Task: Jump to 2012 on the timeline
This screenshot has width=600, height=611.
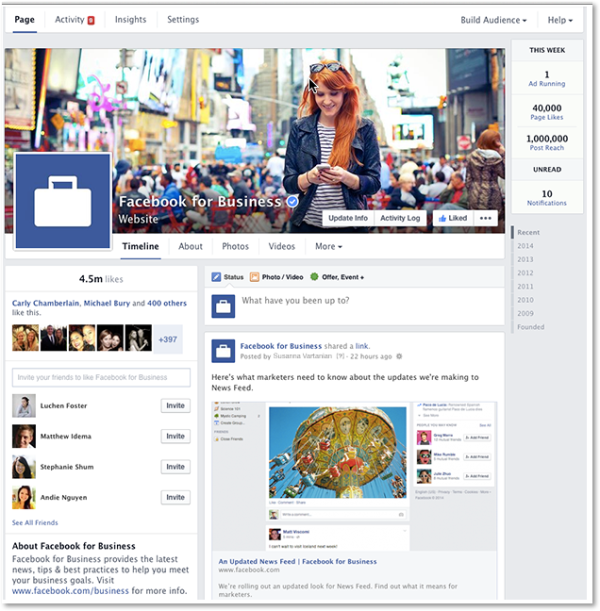Action: pos(525,273)
